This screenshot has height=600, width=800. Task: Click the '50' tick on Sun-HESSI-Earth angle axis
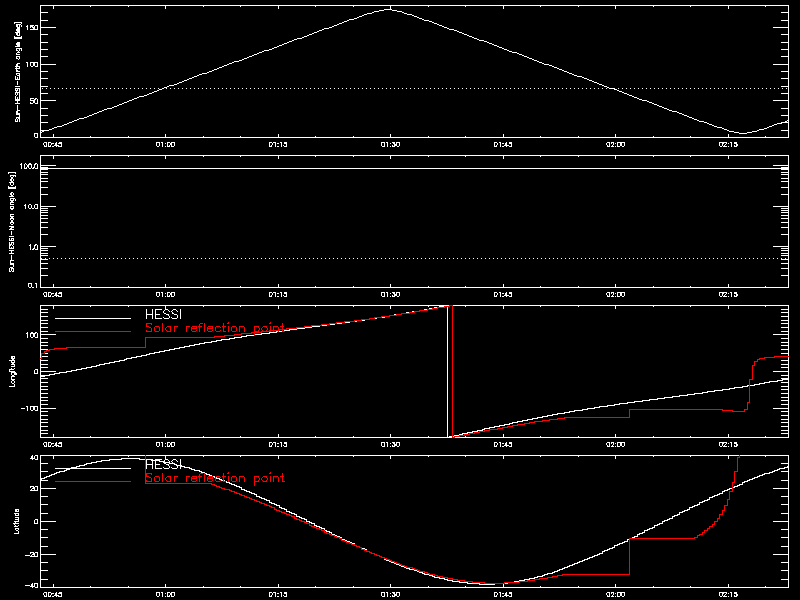[x=34, y=101]
